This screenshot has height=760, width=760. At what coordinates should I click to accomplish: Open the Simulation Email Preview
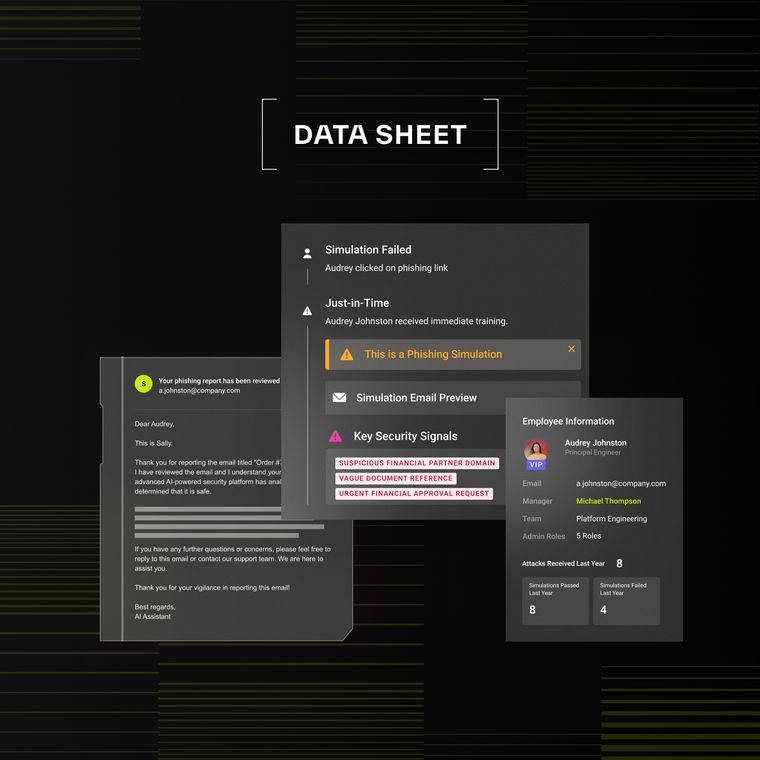point(416,398)
